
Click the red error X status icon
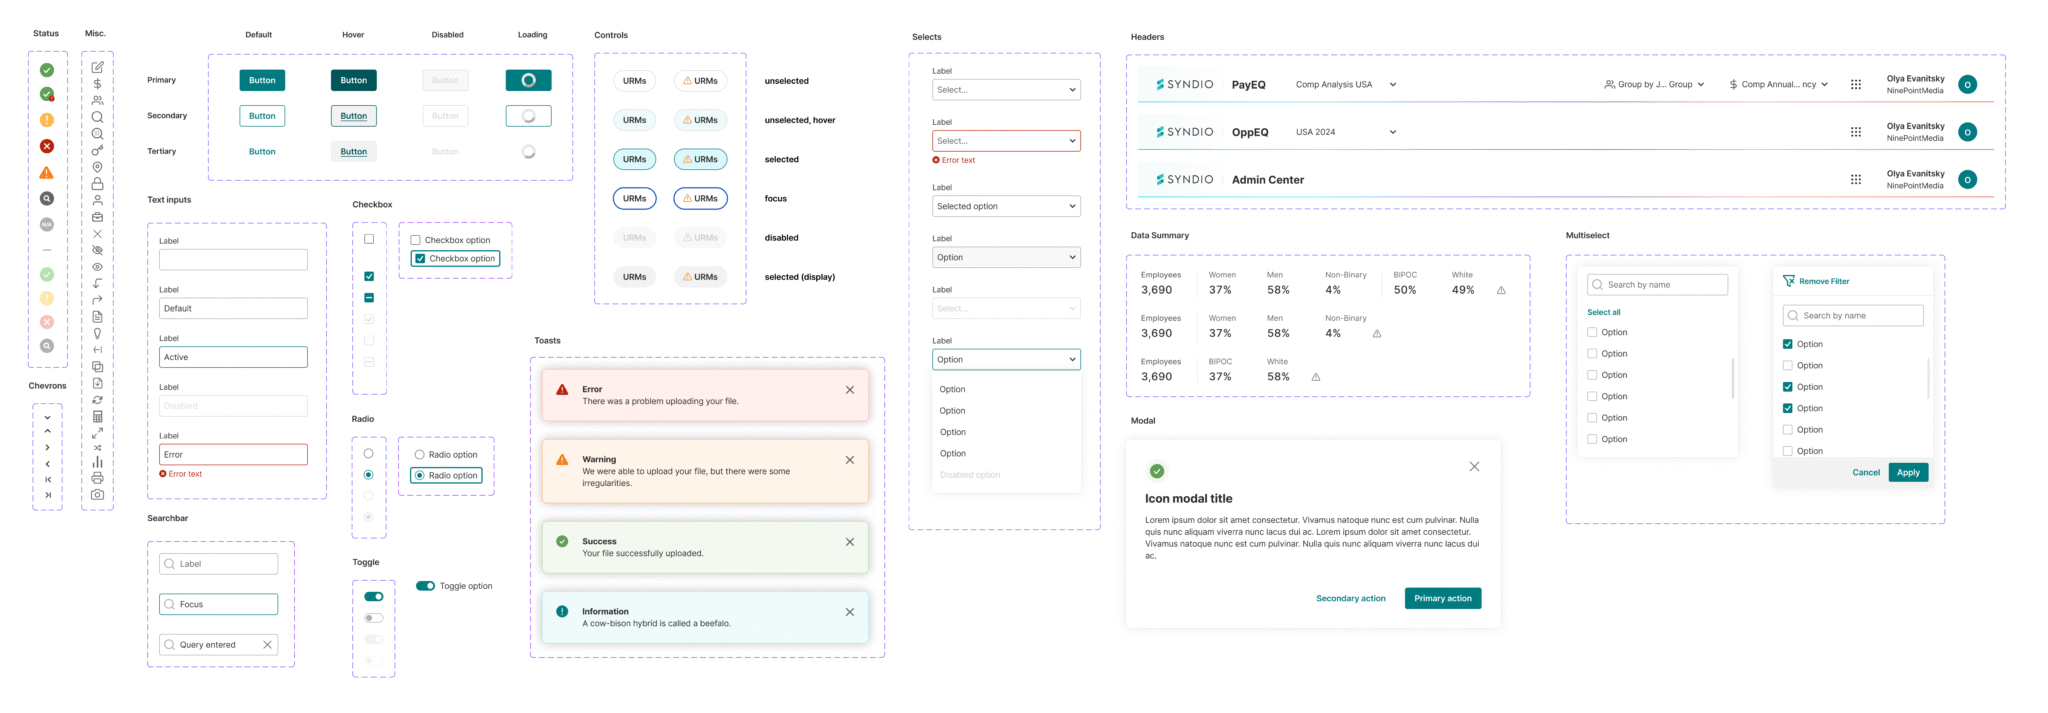47,146
